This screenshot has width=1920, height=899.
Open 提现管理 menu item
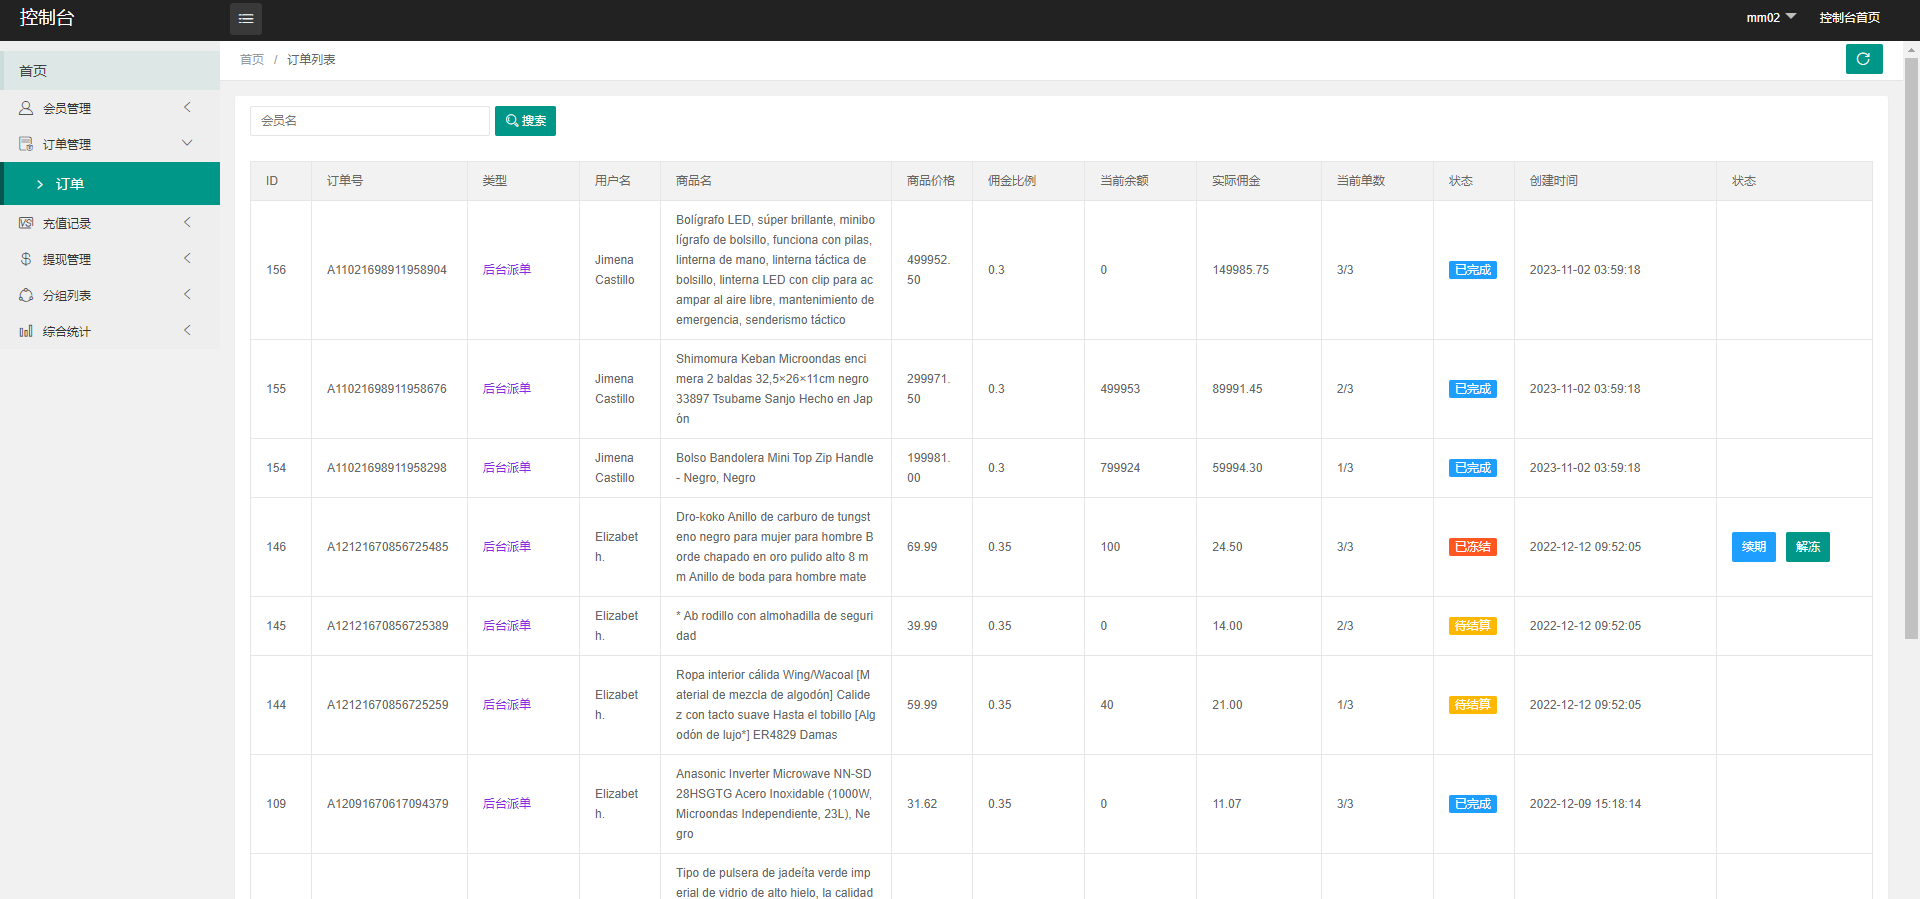[x=110, y=259]
